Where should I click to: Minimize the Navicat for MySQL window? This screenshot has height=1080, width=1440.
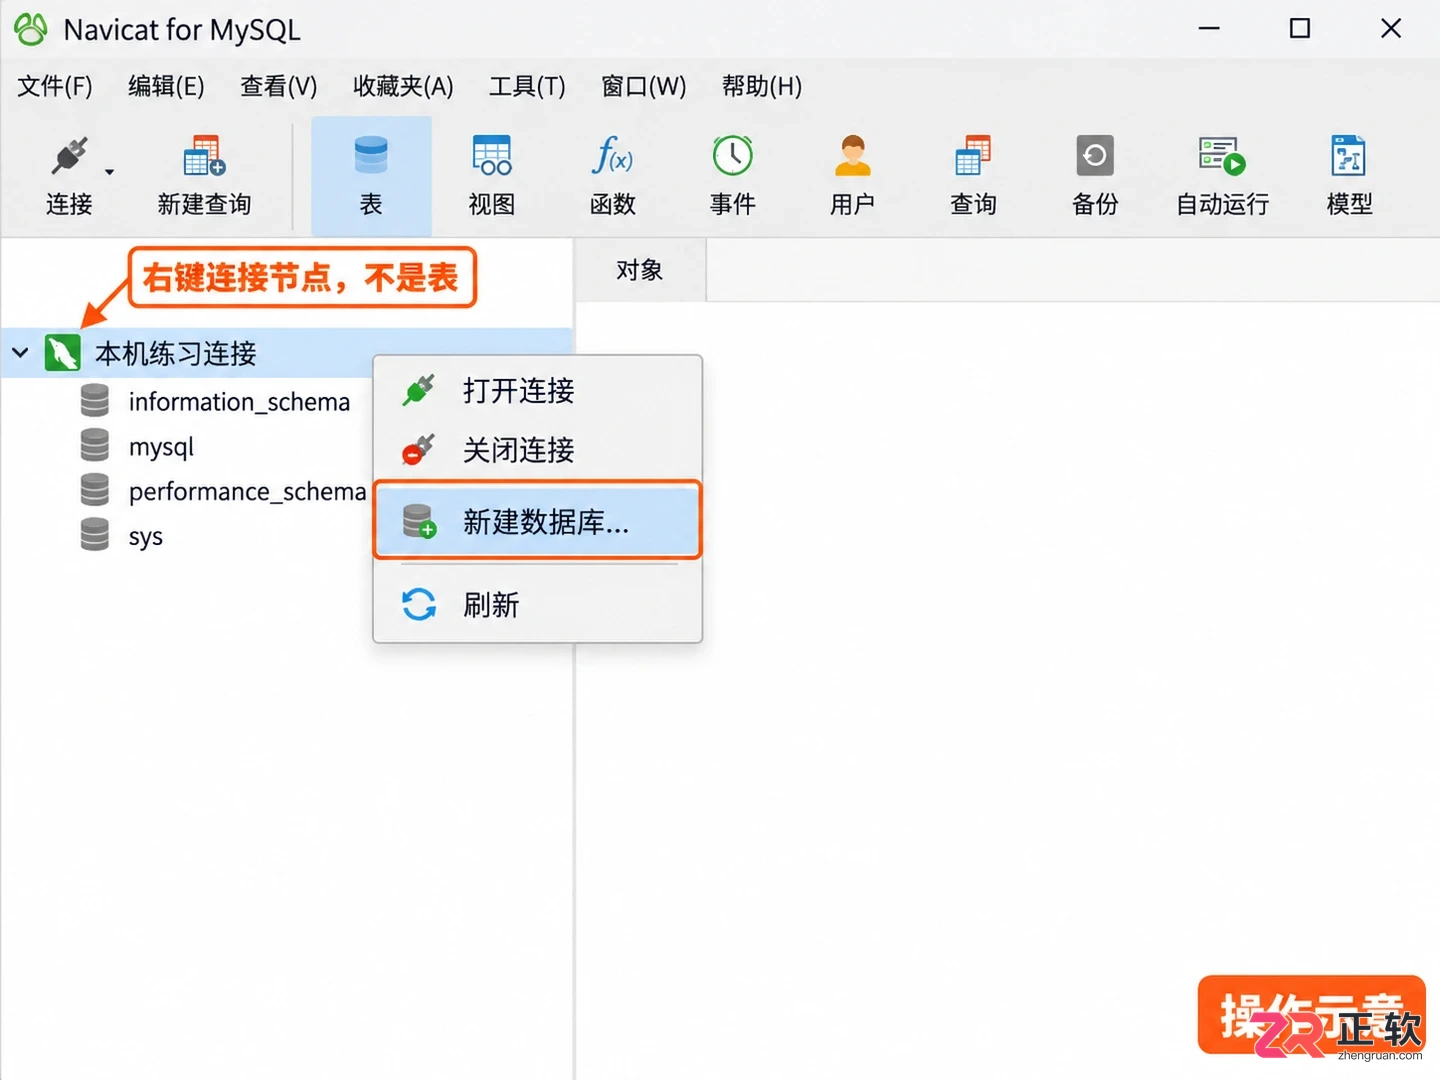tap(1209, 29)
